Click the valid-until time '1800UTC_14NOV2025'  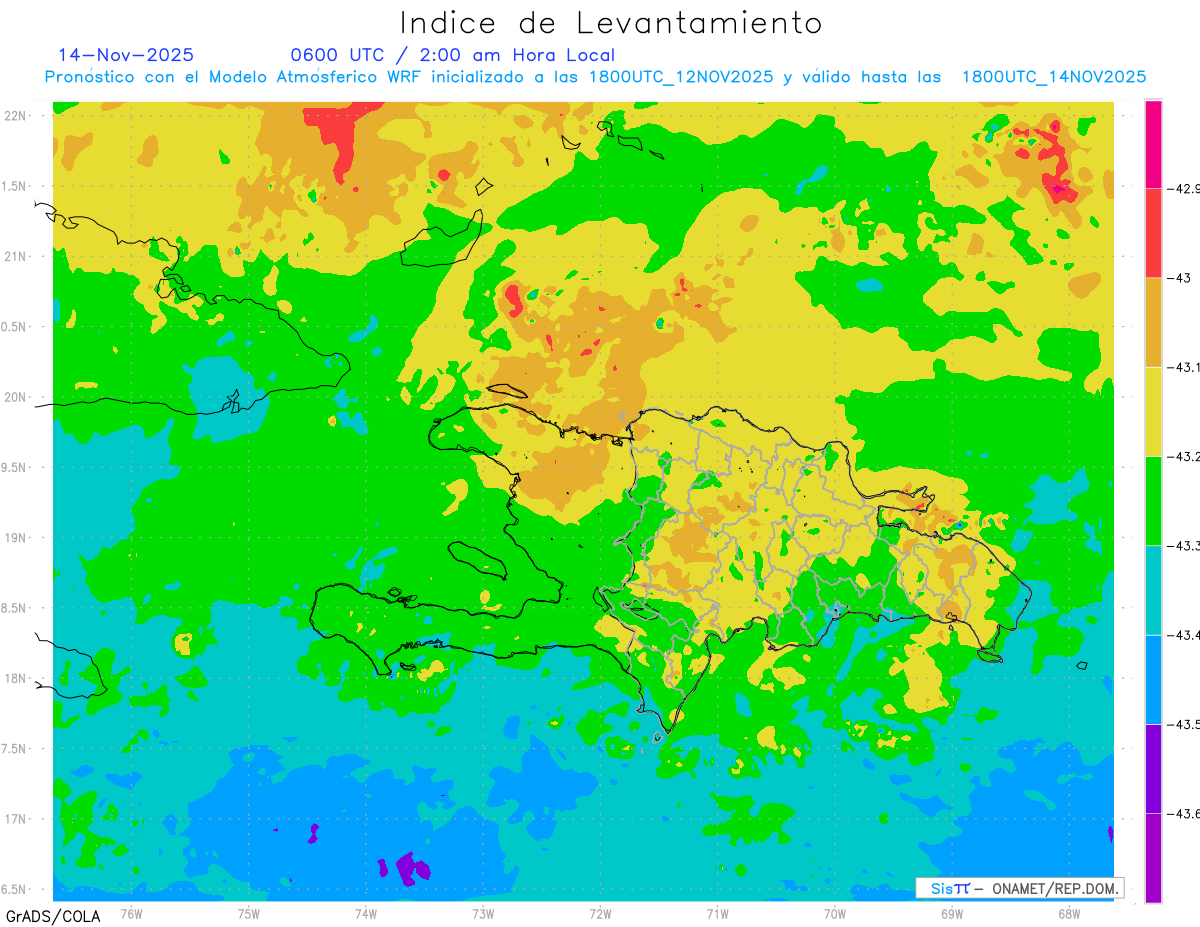click(1053, 77)
